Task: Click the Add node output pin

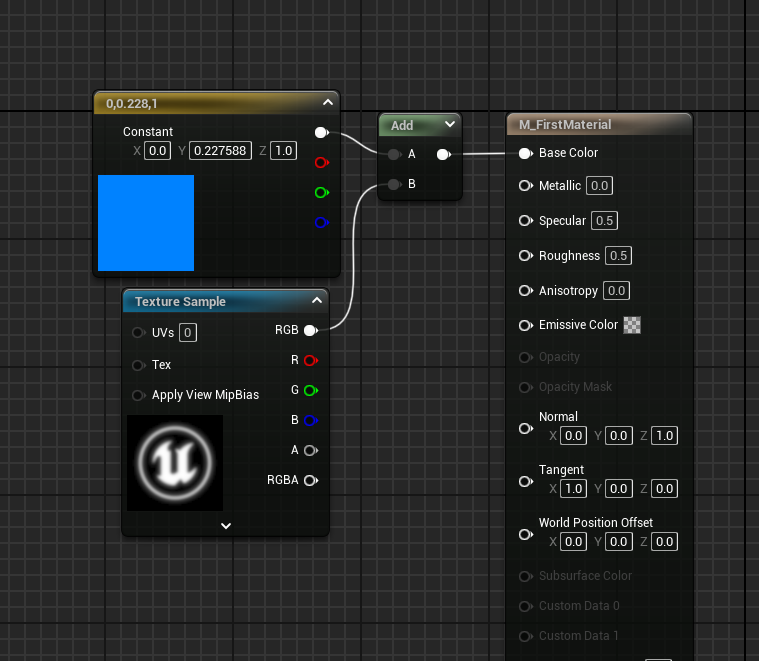Action: click(443, 154)
